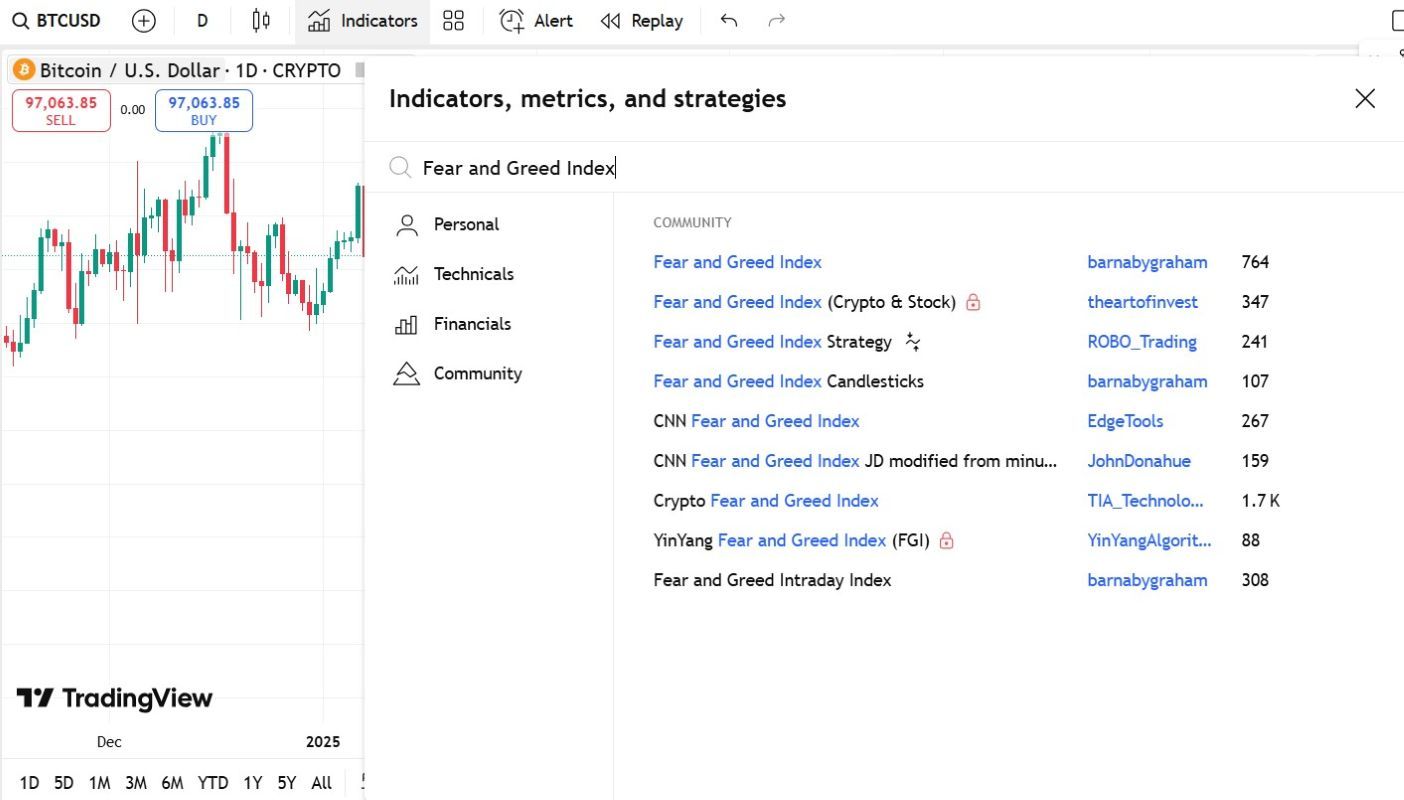Set chart range to YTD

[x=213, y=783]
